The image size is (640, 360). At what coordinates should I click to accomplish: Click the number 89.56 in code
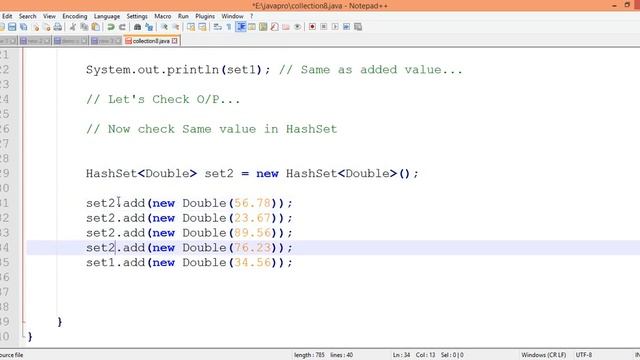253,233
